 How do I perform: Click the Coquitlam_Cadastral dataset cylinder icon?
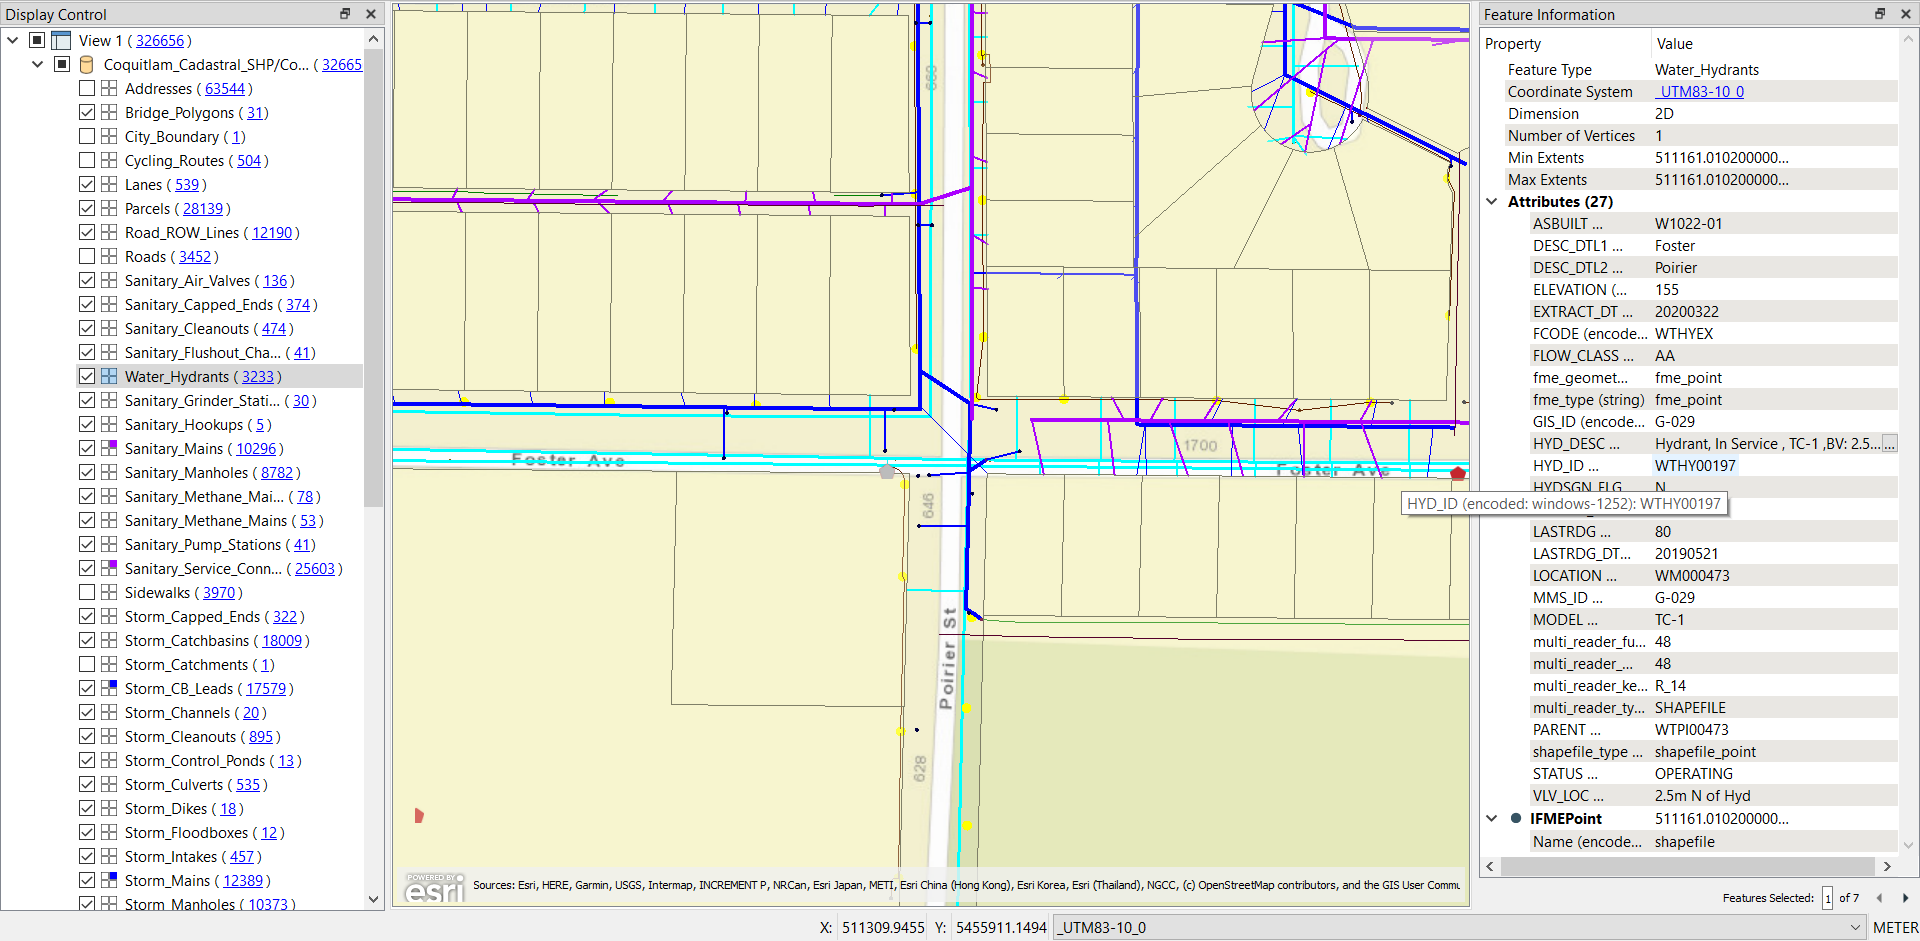pyautogui.click(x=86, y=64)
